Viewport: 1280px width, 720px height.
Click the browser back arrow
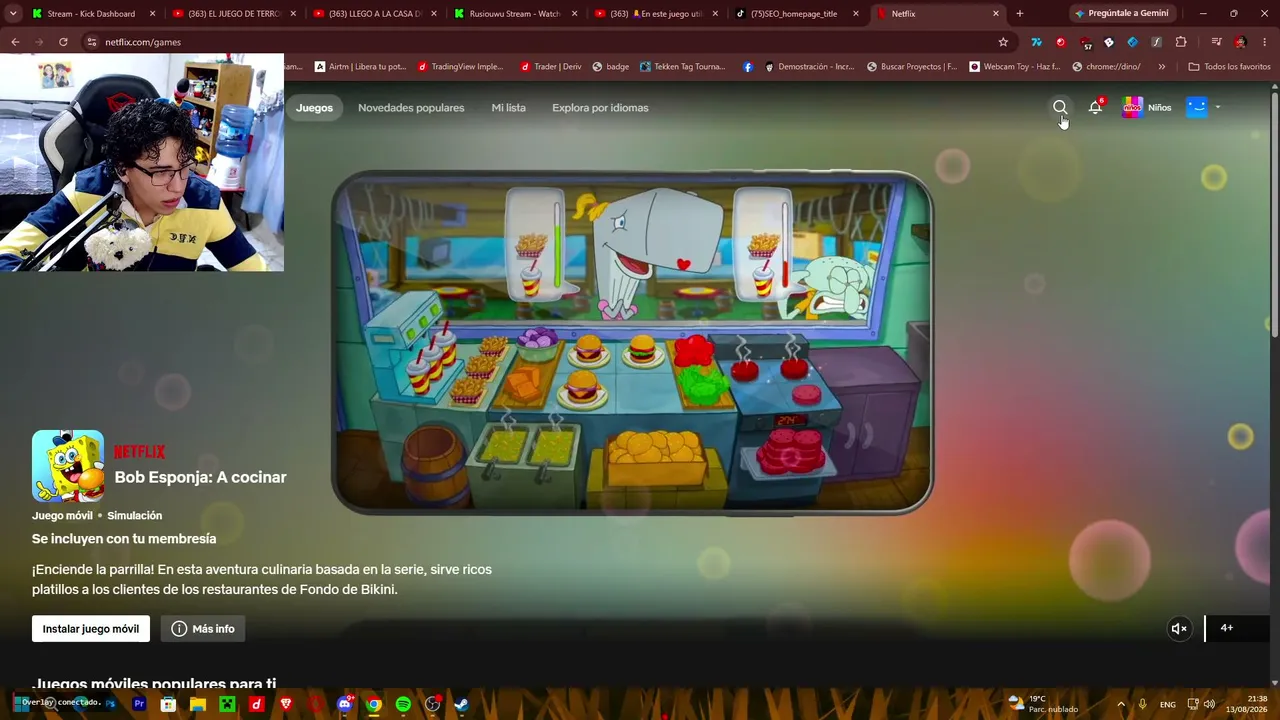click(x=15, y=42)
